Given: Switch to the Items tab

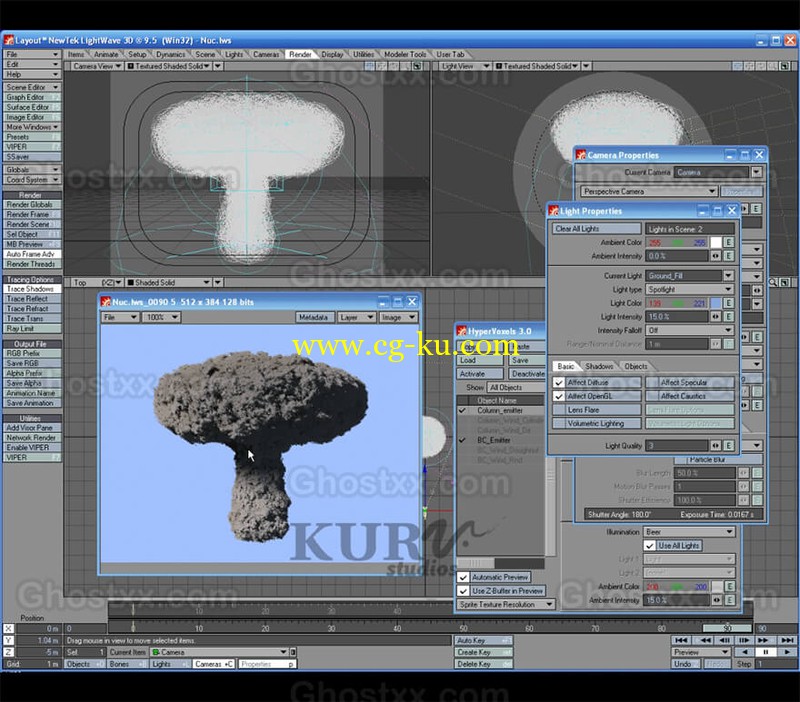Looking at the screenshot, I should point(76,55).
